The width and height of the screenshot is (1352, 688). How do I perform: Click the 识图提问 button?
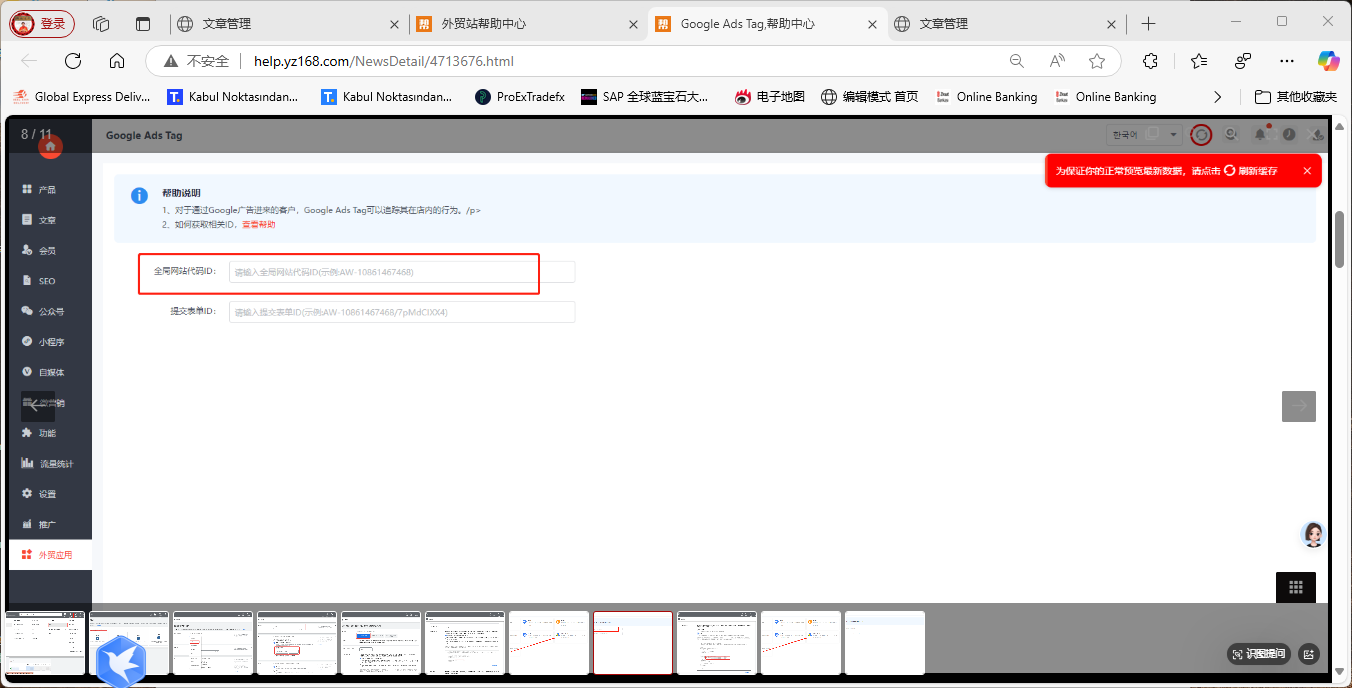point(1259,654)
